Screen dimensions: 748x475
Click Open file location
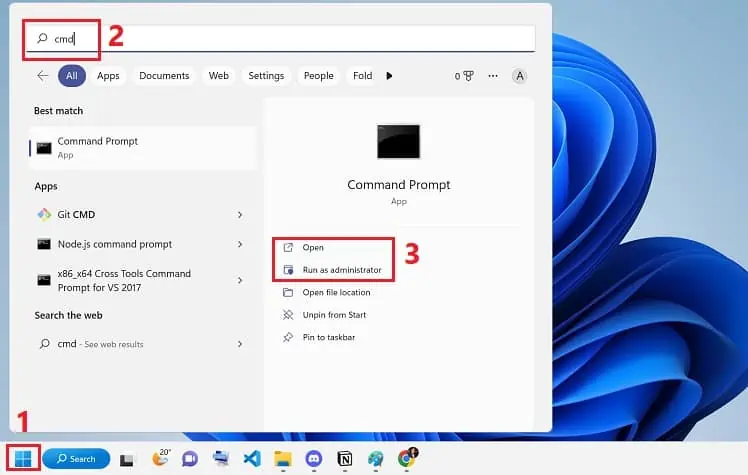336,293
